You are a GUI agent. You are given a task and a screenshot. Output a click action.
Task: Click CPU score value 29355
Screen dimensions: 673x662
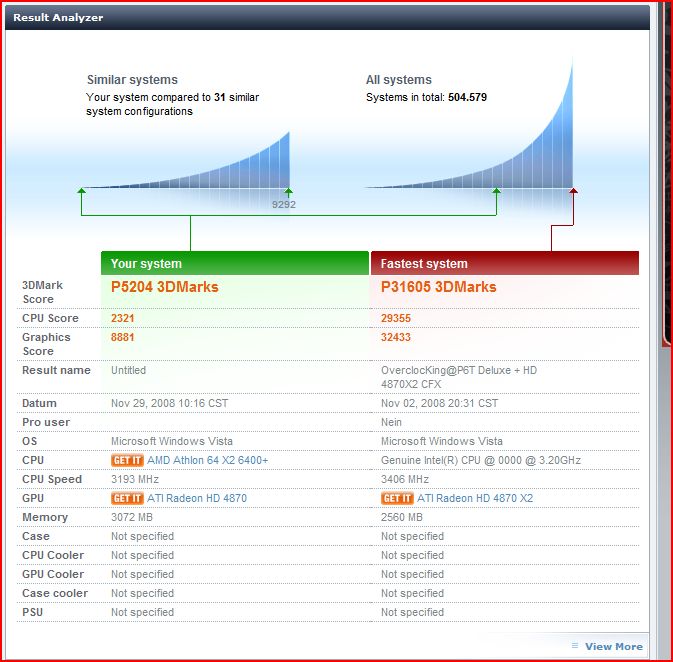[x=396, y=318]
